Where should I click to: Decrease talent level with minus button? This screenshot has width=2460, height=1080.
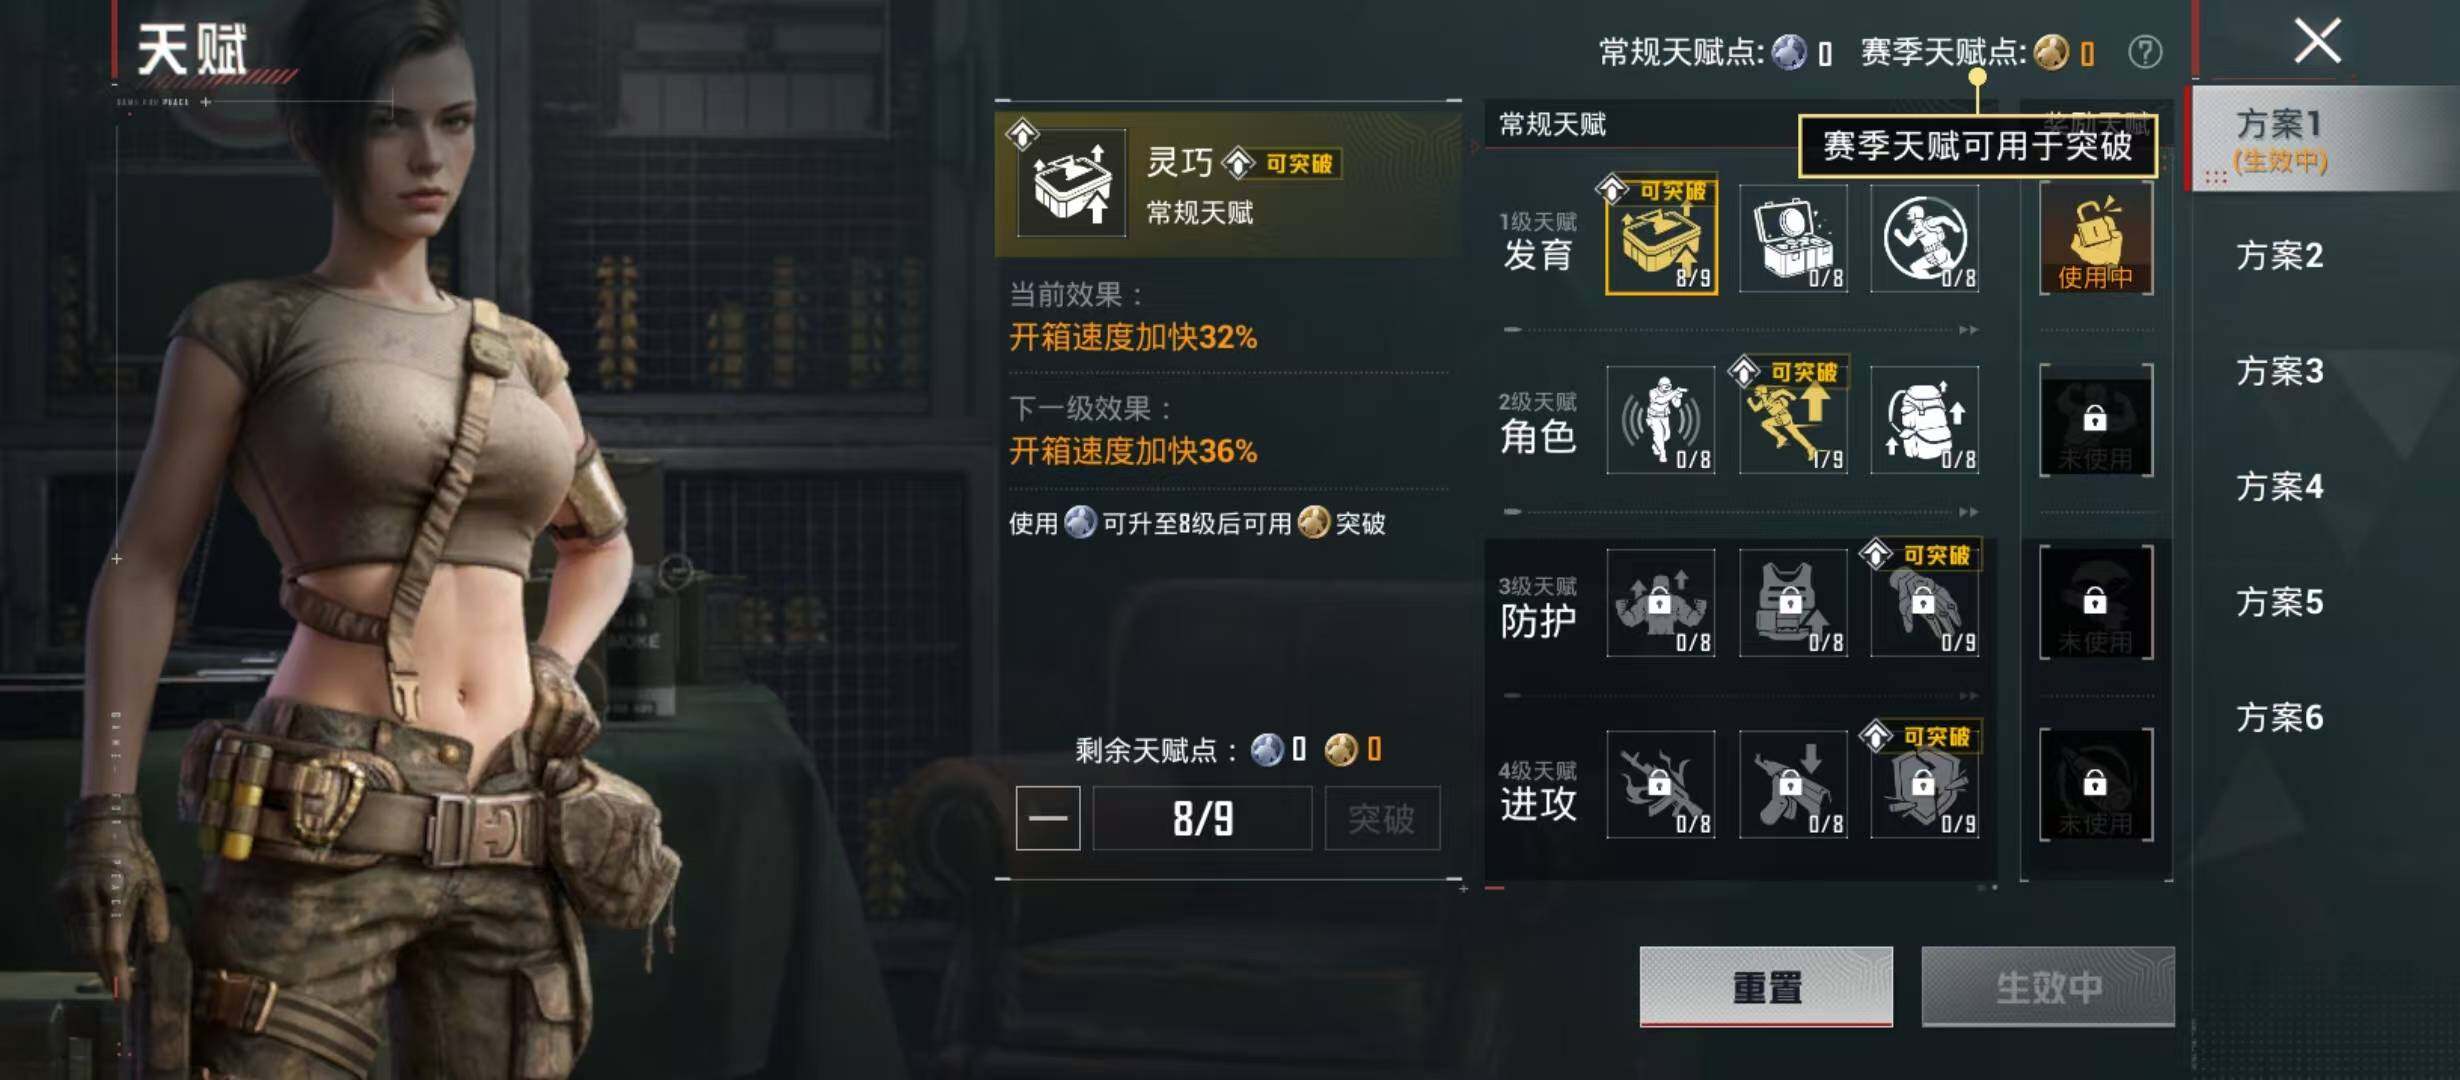point(1048,818)
